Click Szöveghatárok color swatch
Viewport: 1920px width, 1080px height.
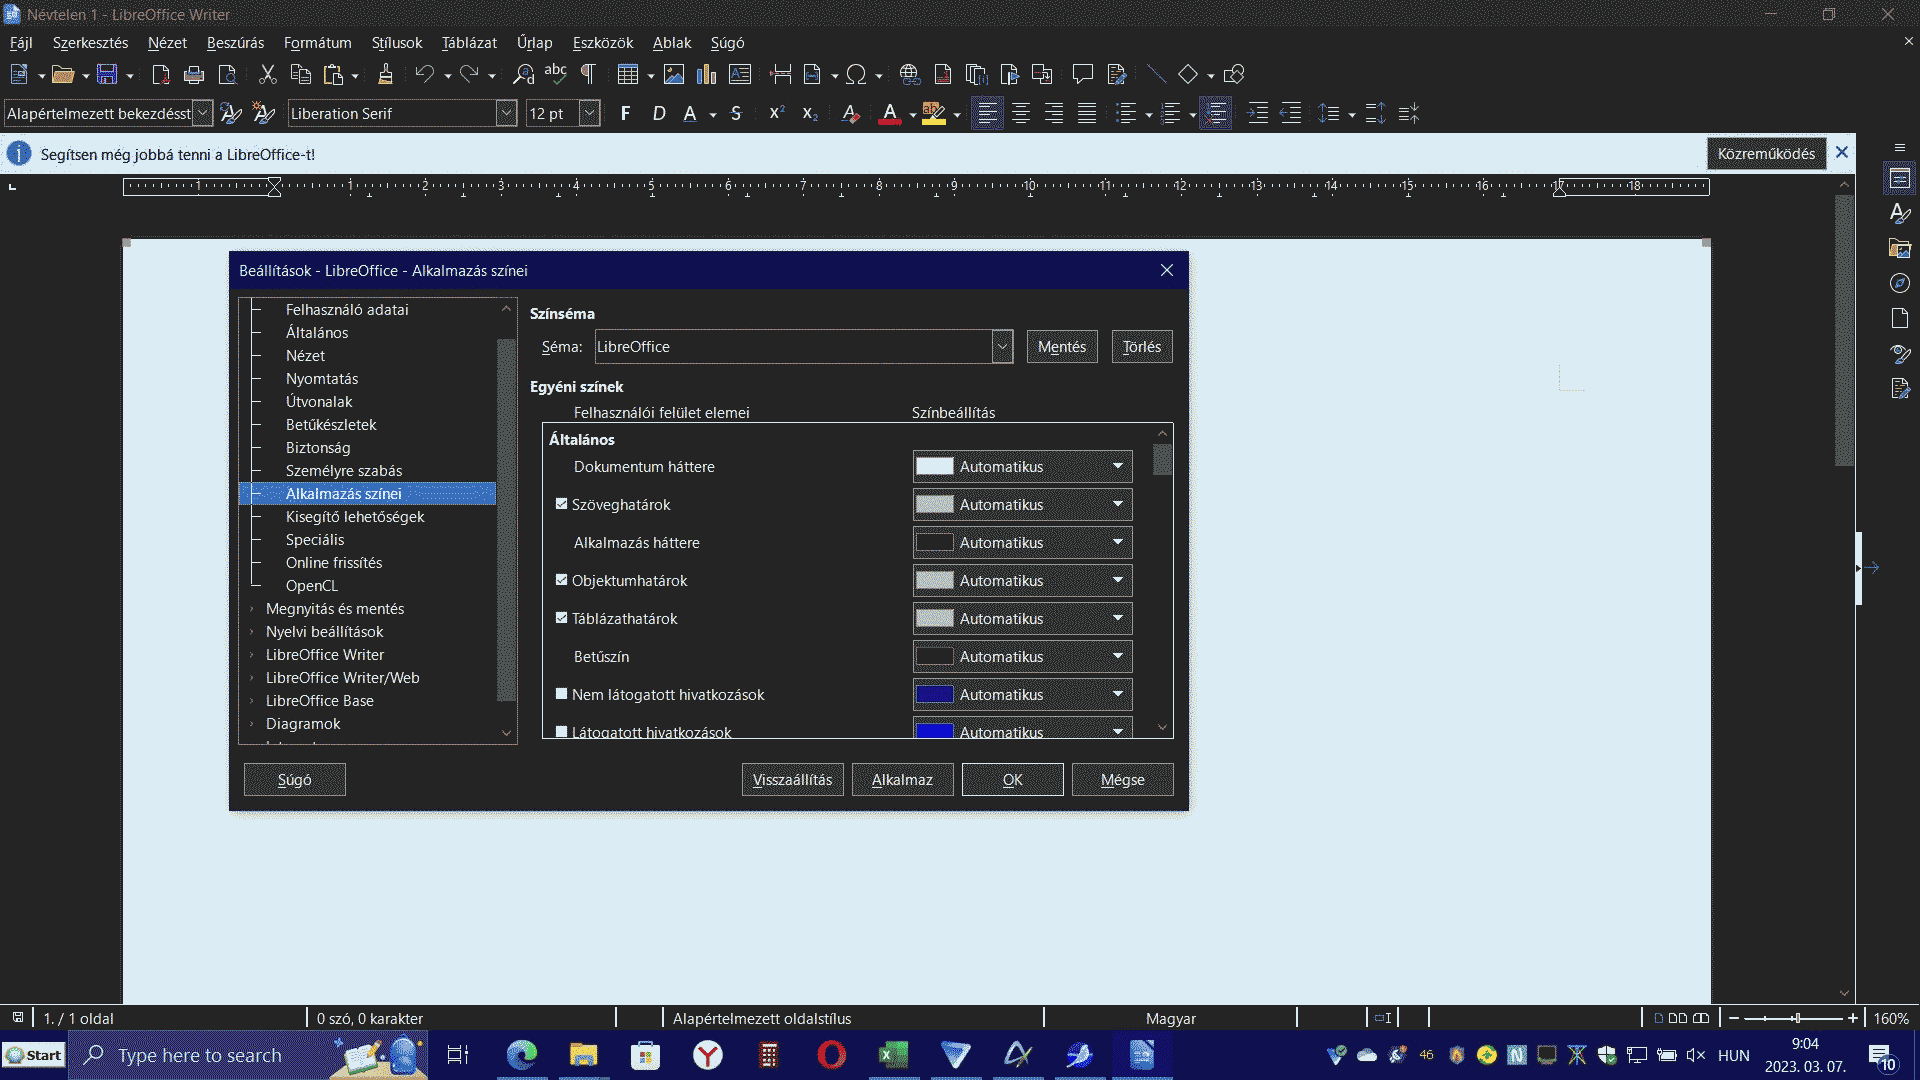(x=935, y=504)
